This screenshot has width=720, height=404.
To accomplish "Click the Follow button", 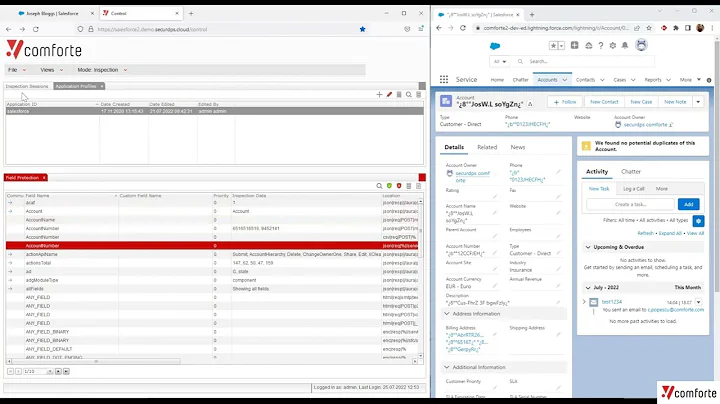I will point(564,102).
